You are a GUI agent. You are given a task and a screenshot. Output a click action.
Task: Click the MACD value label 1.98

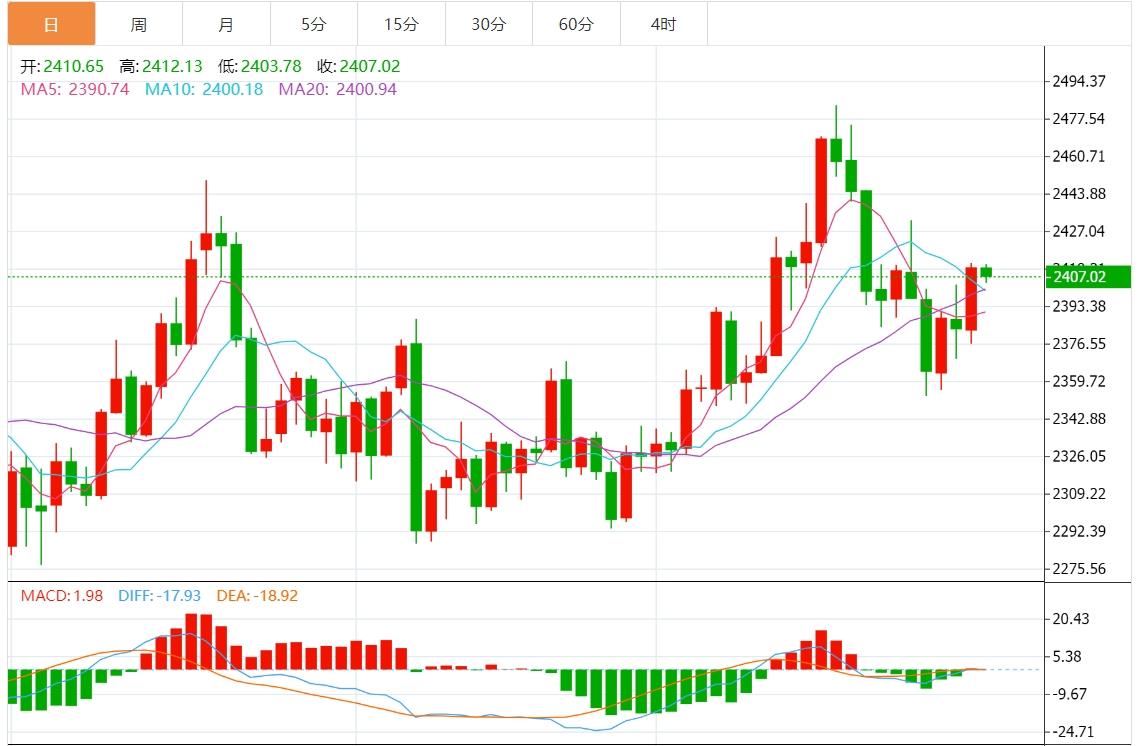pos(59,596)
